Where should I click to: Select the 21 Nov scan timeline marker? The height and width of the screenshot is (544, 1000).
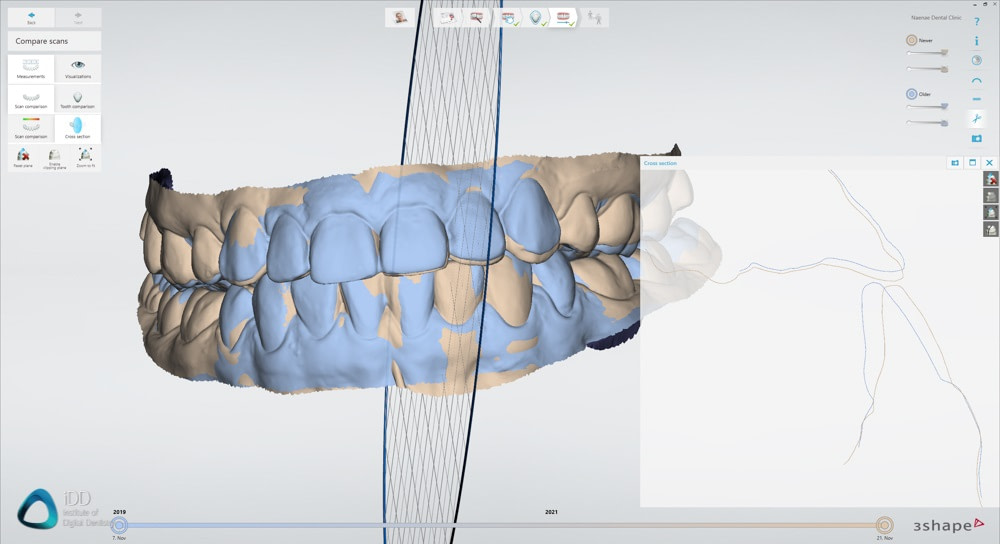click(884, 526)
